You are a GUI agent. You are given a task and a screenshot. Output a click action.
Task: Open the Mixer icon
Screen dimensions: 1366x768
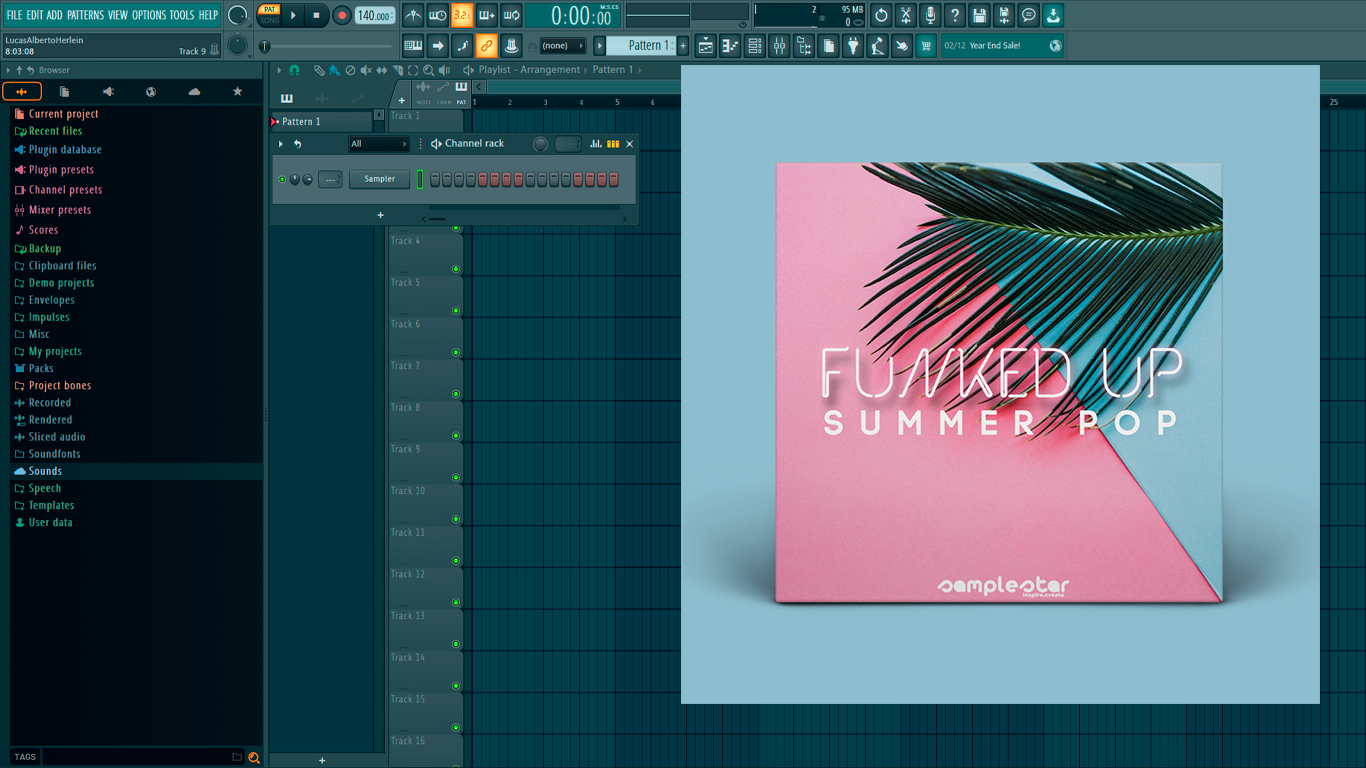[x=779, y=45]
